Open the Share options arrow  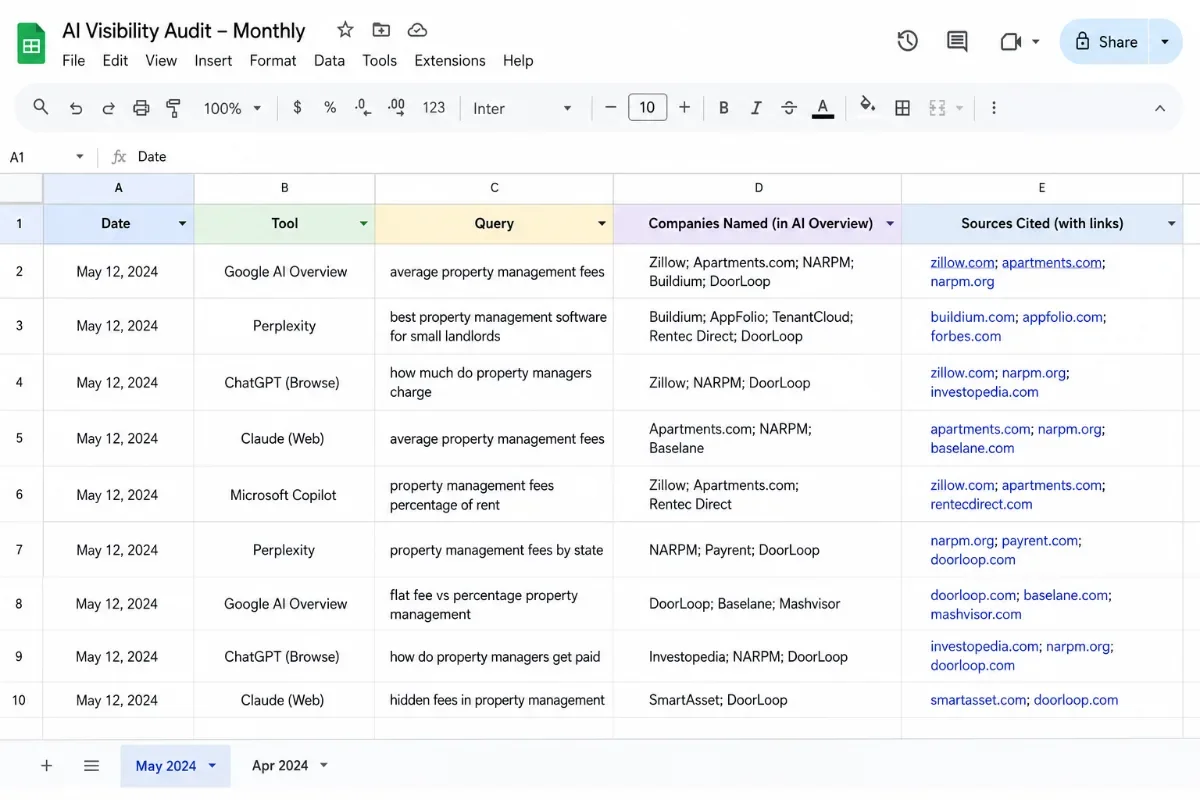(x=1165, y=42)
